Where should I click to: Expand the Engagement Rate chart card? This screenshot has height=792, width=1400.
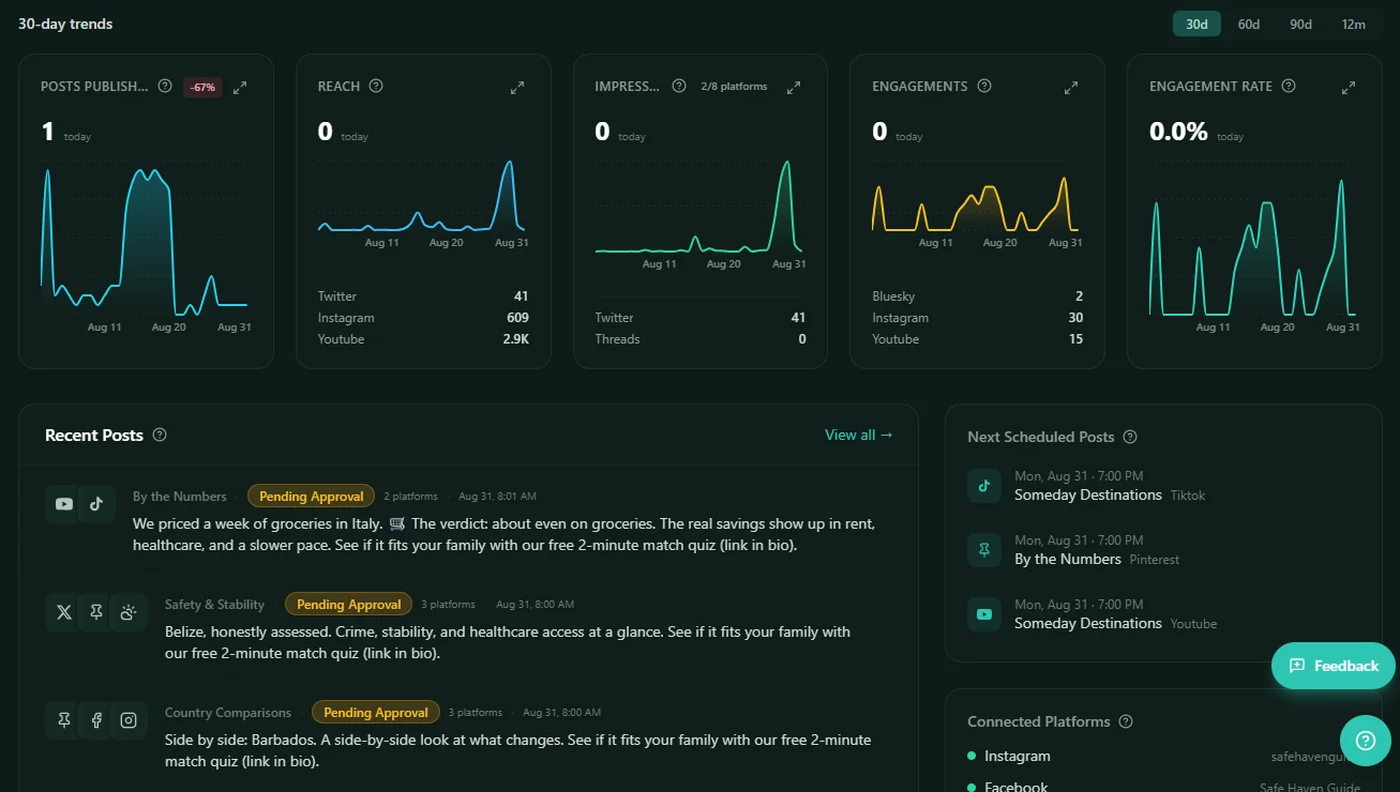(1348, 87)
